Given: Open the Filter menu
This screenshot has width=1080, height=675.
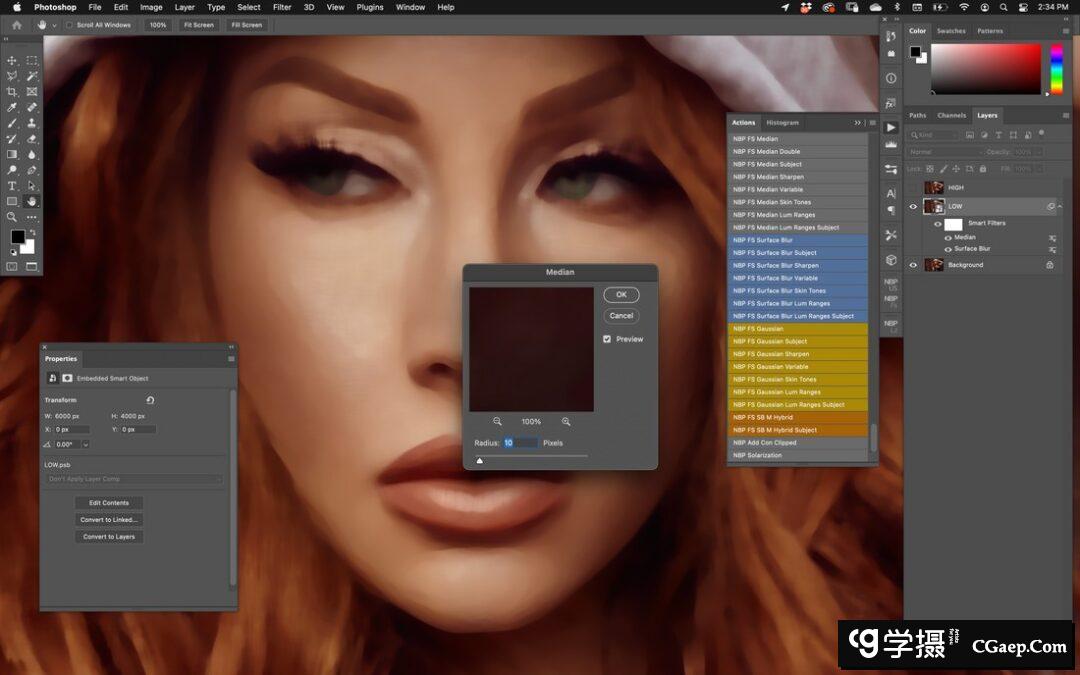Looking at the screenshot, I should 282,7.
